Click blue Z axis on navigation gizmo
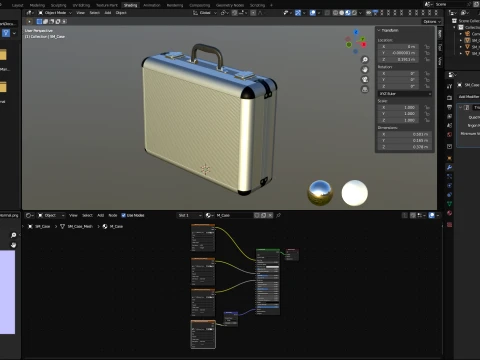 356,32
